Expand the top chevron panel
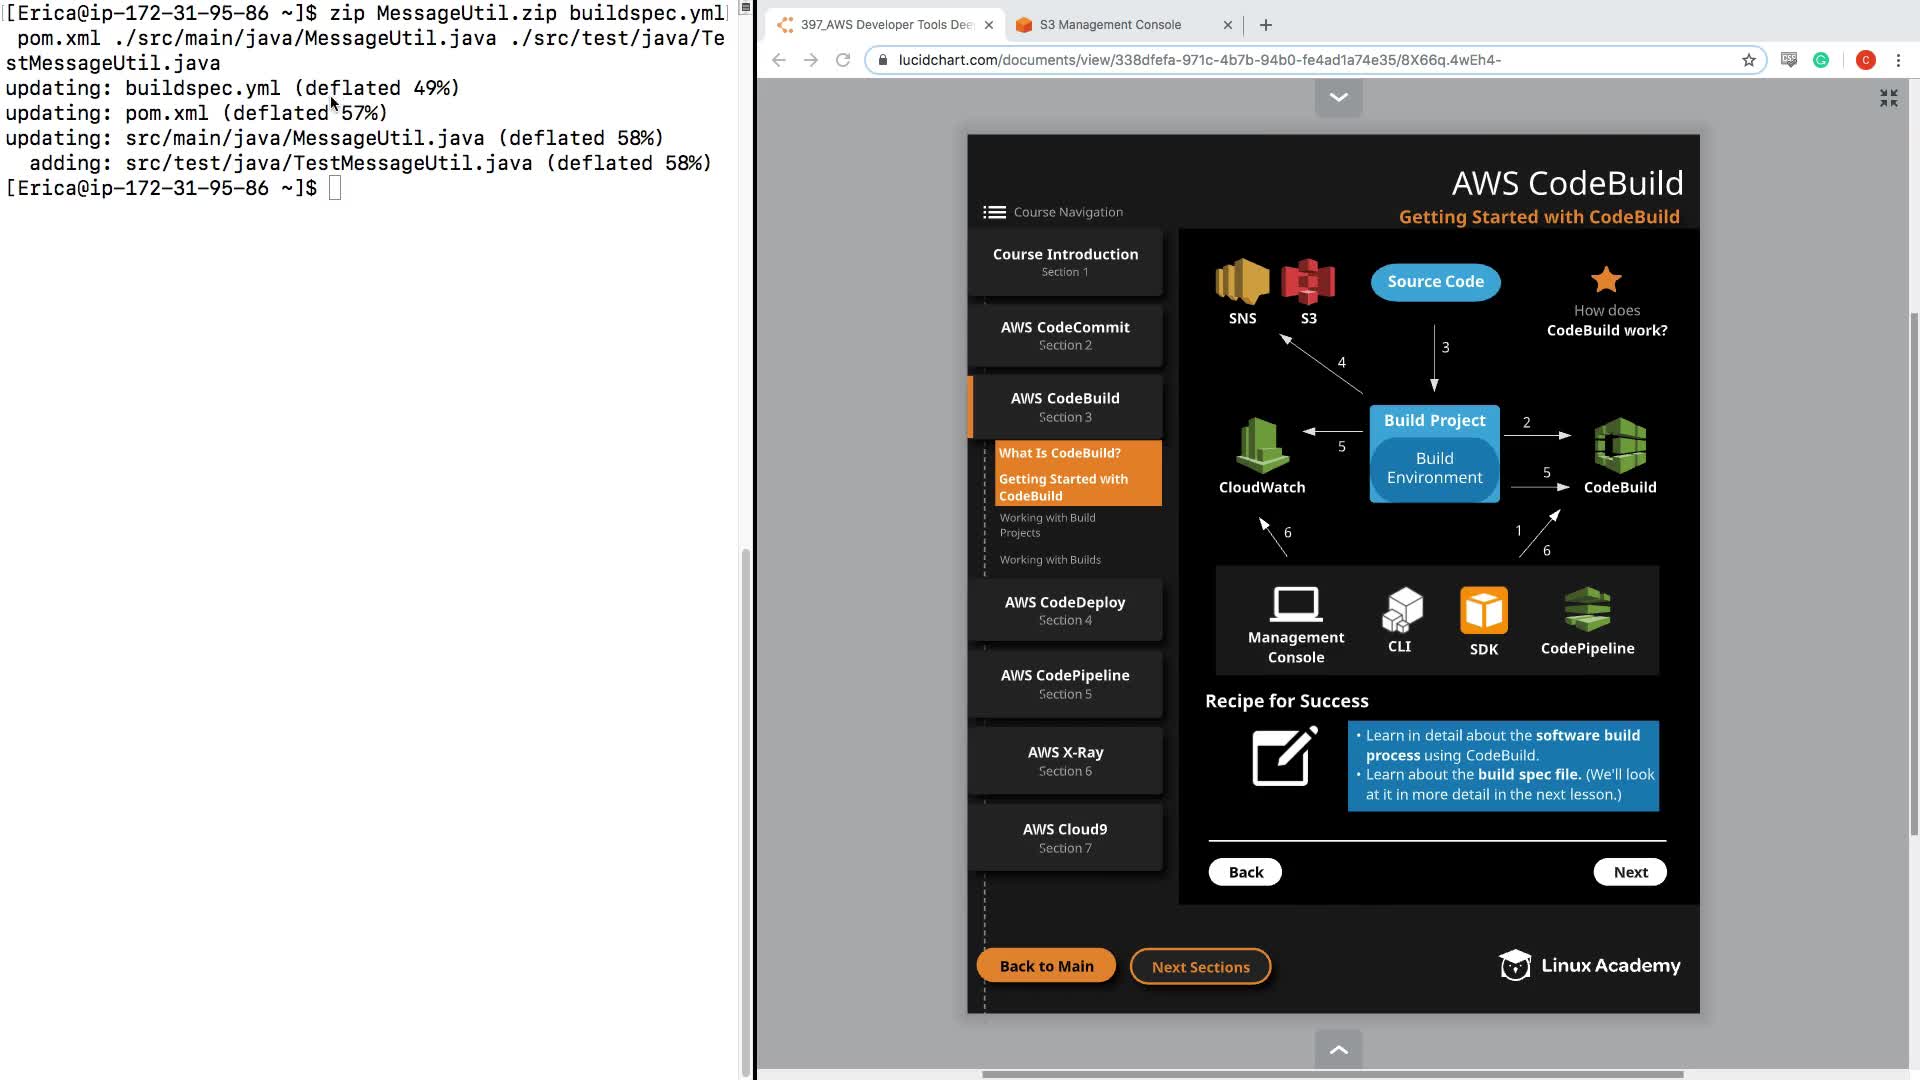 (x=1338, y=98)
